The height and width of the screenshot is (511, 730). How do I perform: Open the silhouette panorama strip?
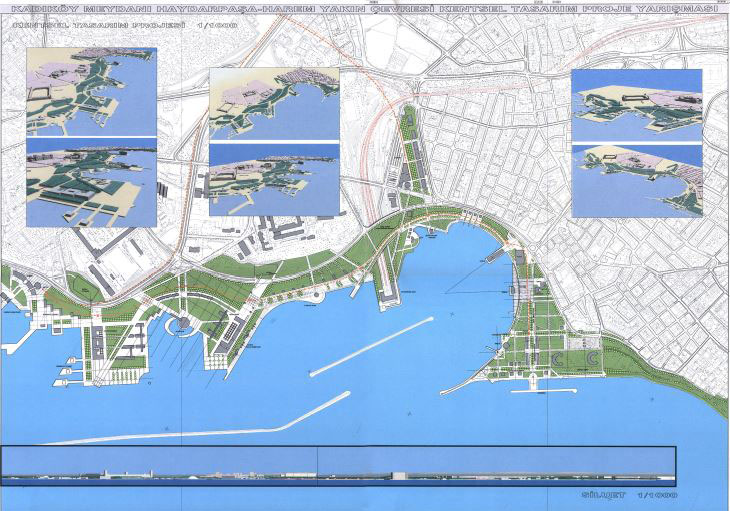(339, 466)
